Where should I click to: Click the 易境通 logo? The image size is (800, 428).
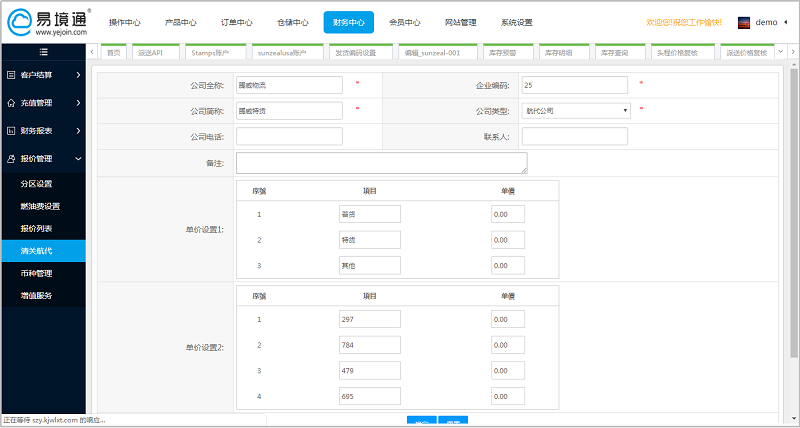(x=48, y=21)
